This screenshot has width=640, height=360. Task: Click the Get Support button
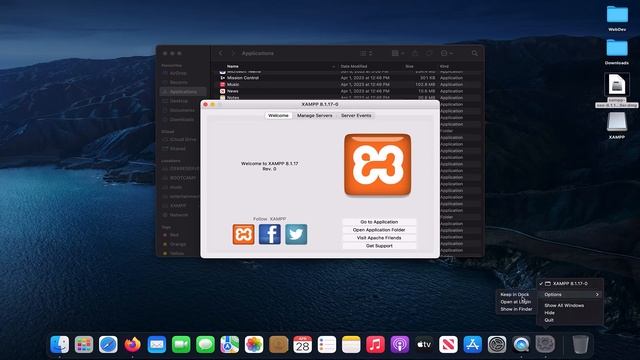point(379,246)
